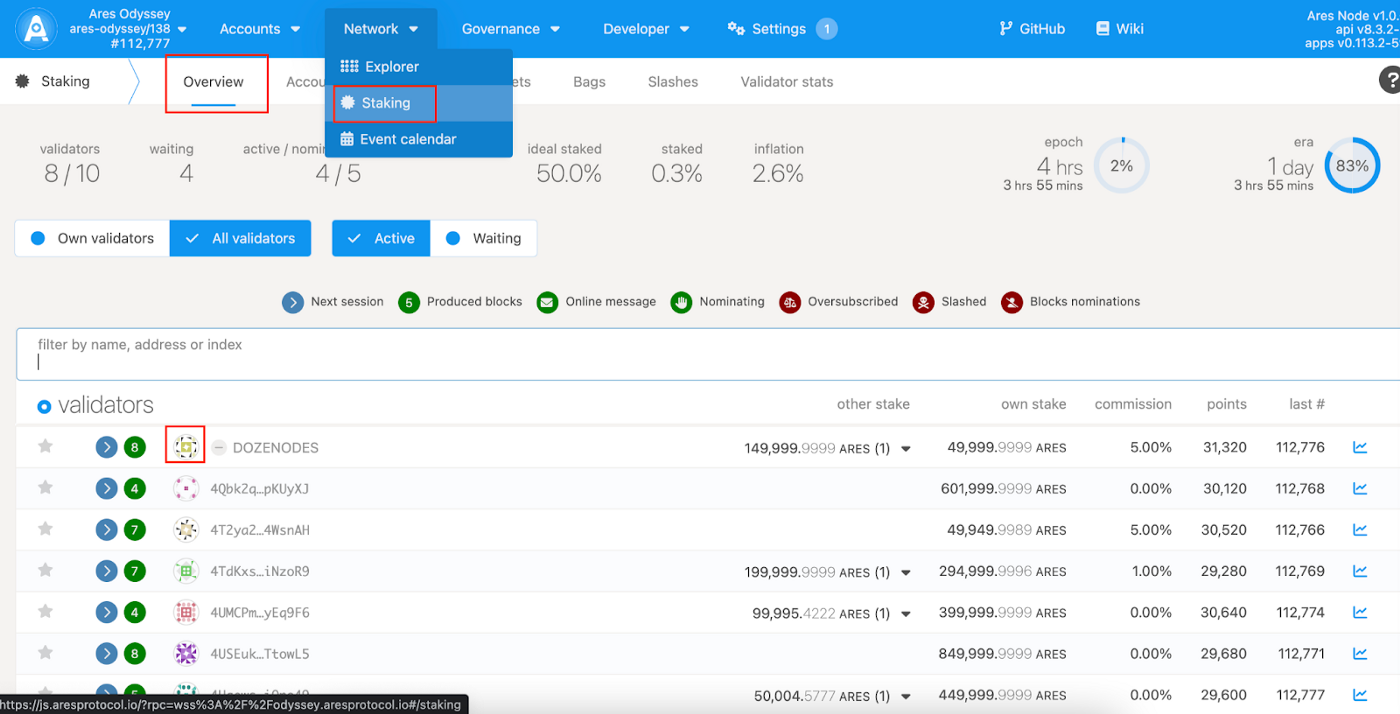Click DOZENODES next session arrow badge
Image resolution: width=1400 pixels, height=714 pixels.
(107, 447)
